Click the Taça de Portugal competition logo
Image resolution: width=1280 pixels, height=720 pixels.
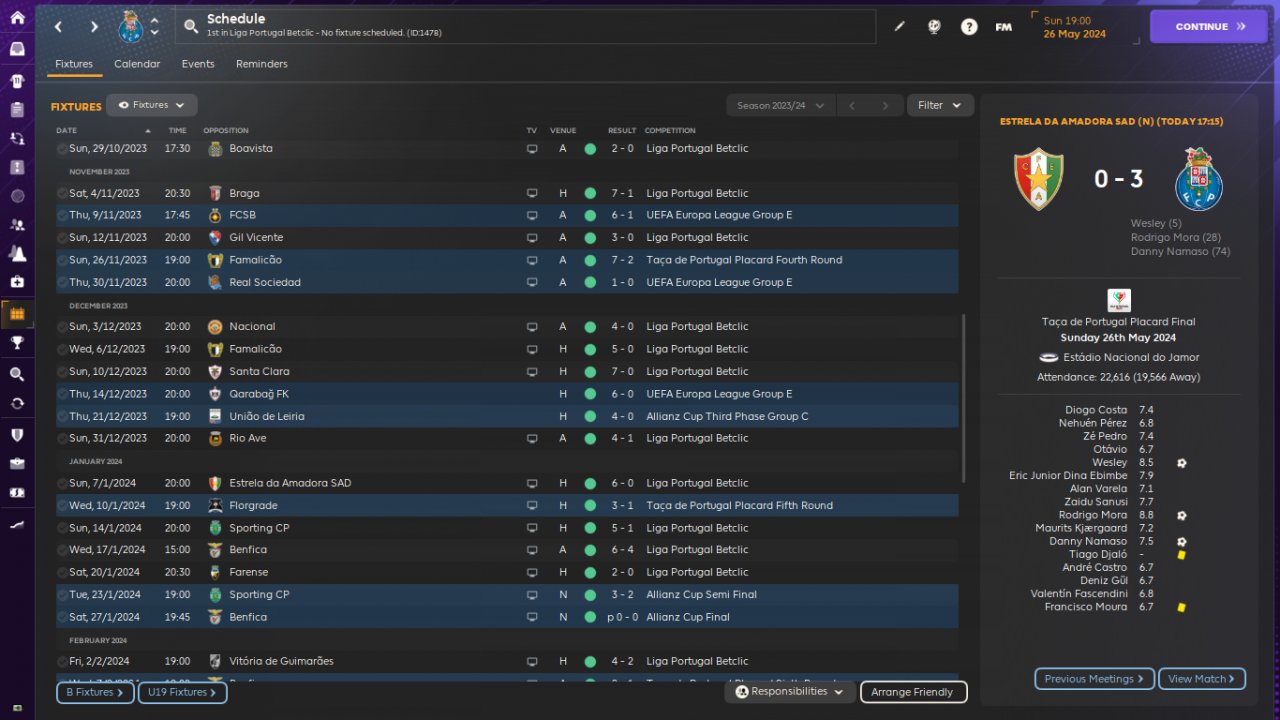(1119, 301)
